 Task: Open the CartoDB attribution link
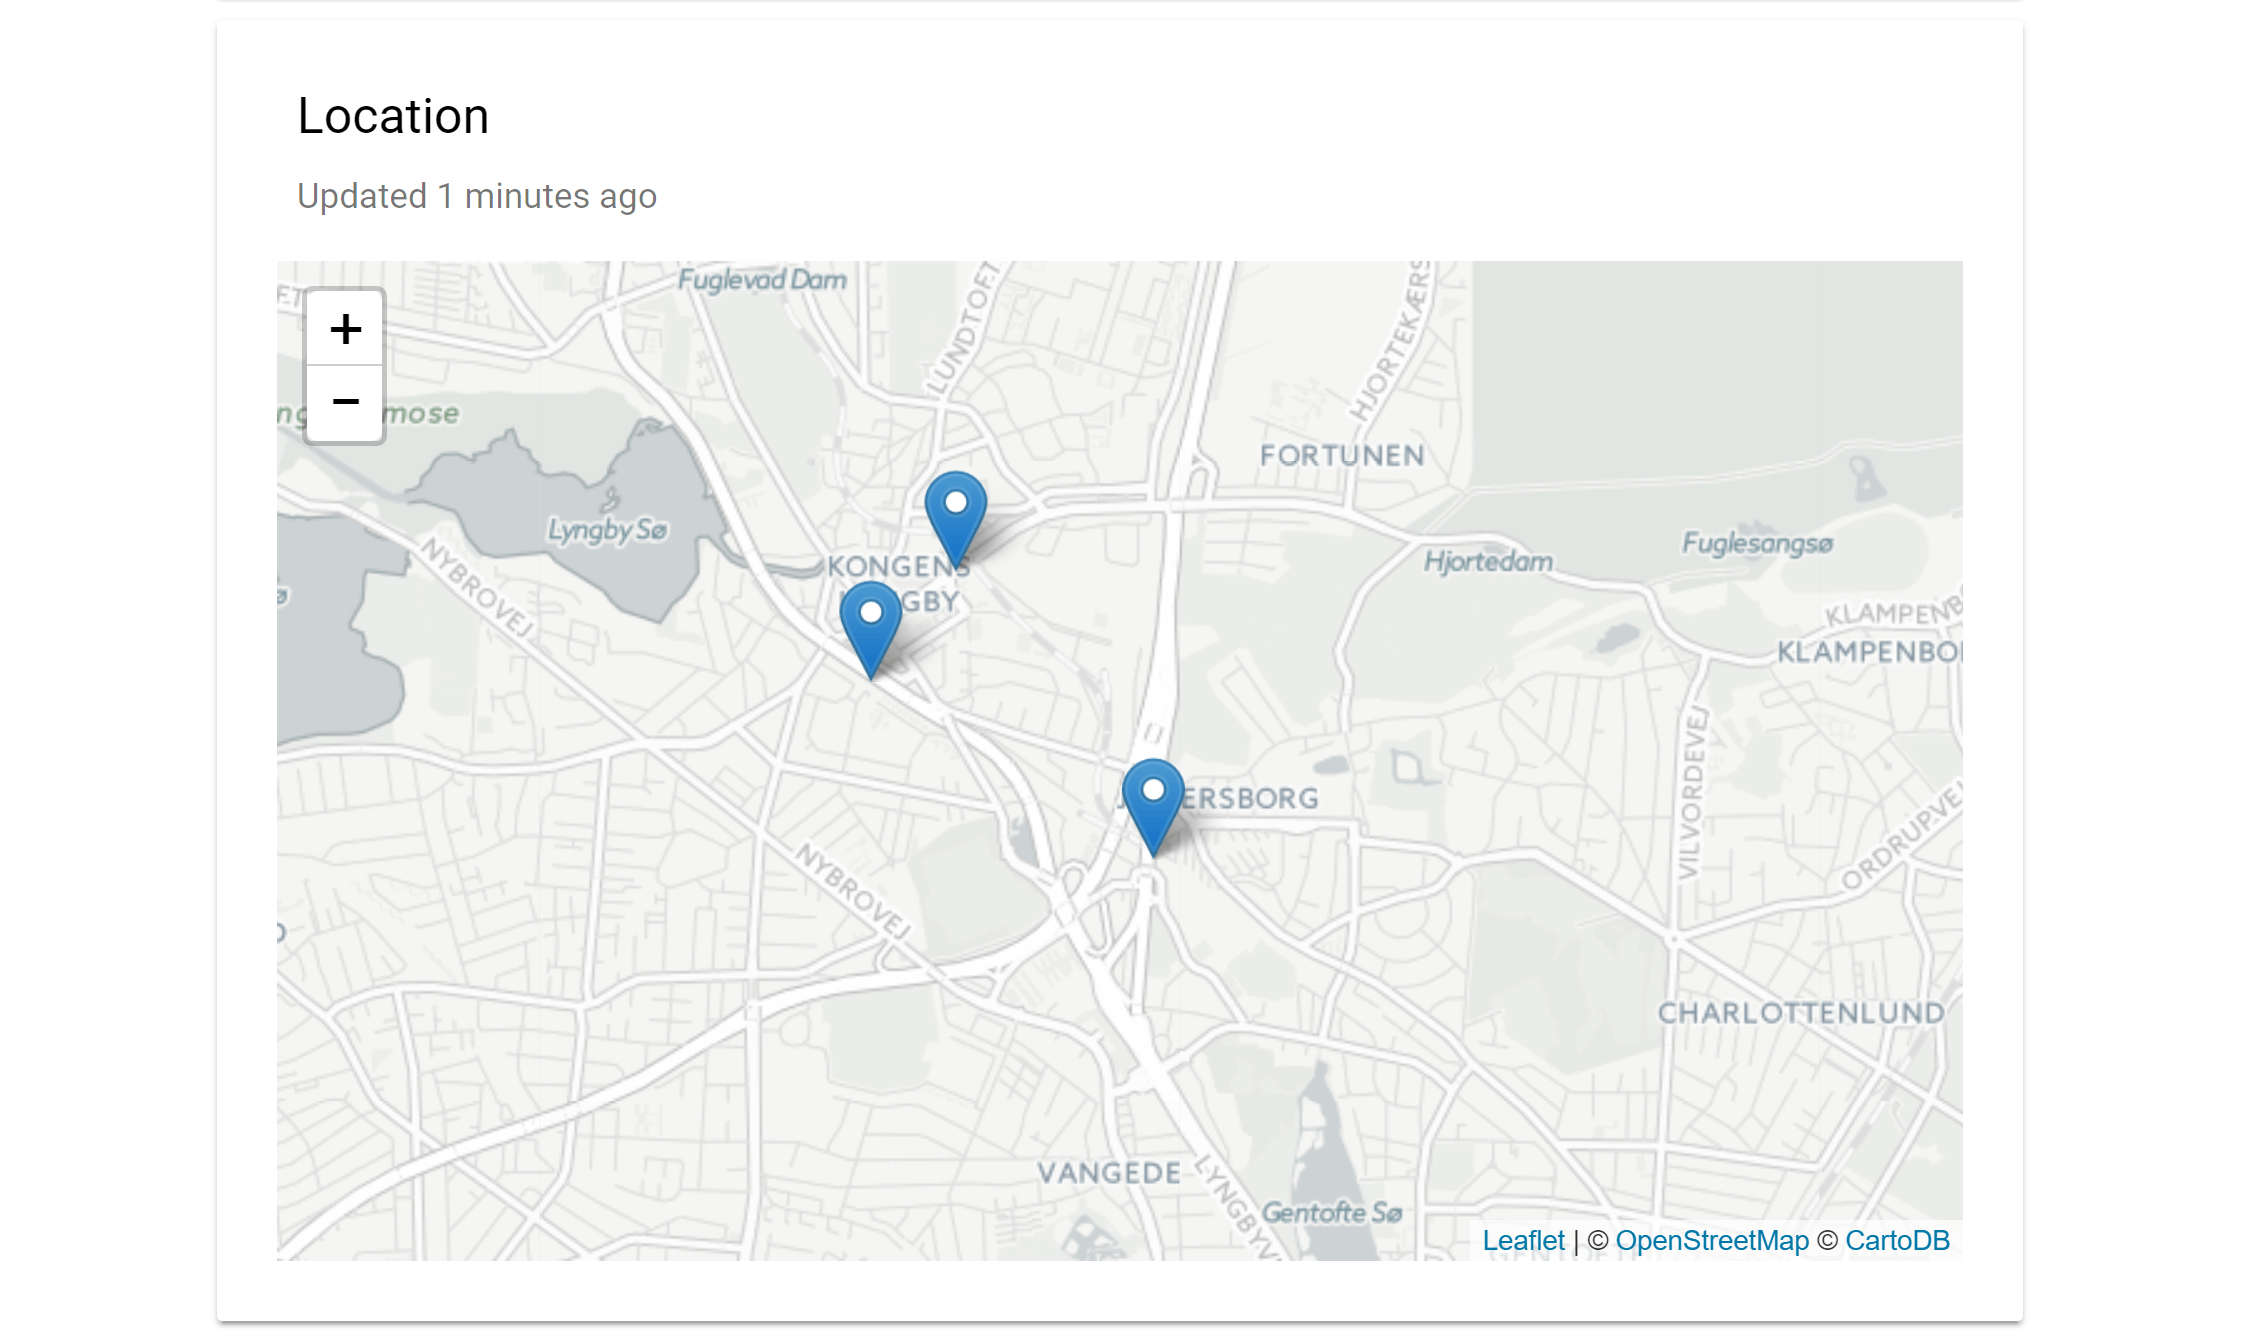click(1897, 1240)
